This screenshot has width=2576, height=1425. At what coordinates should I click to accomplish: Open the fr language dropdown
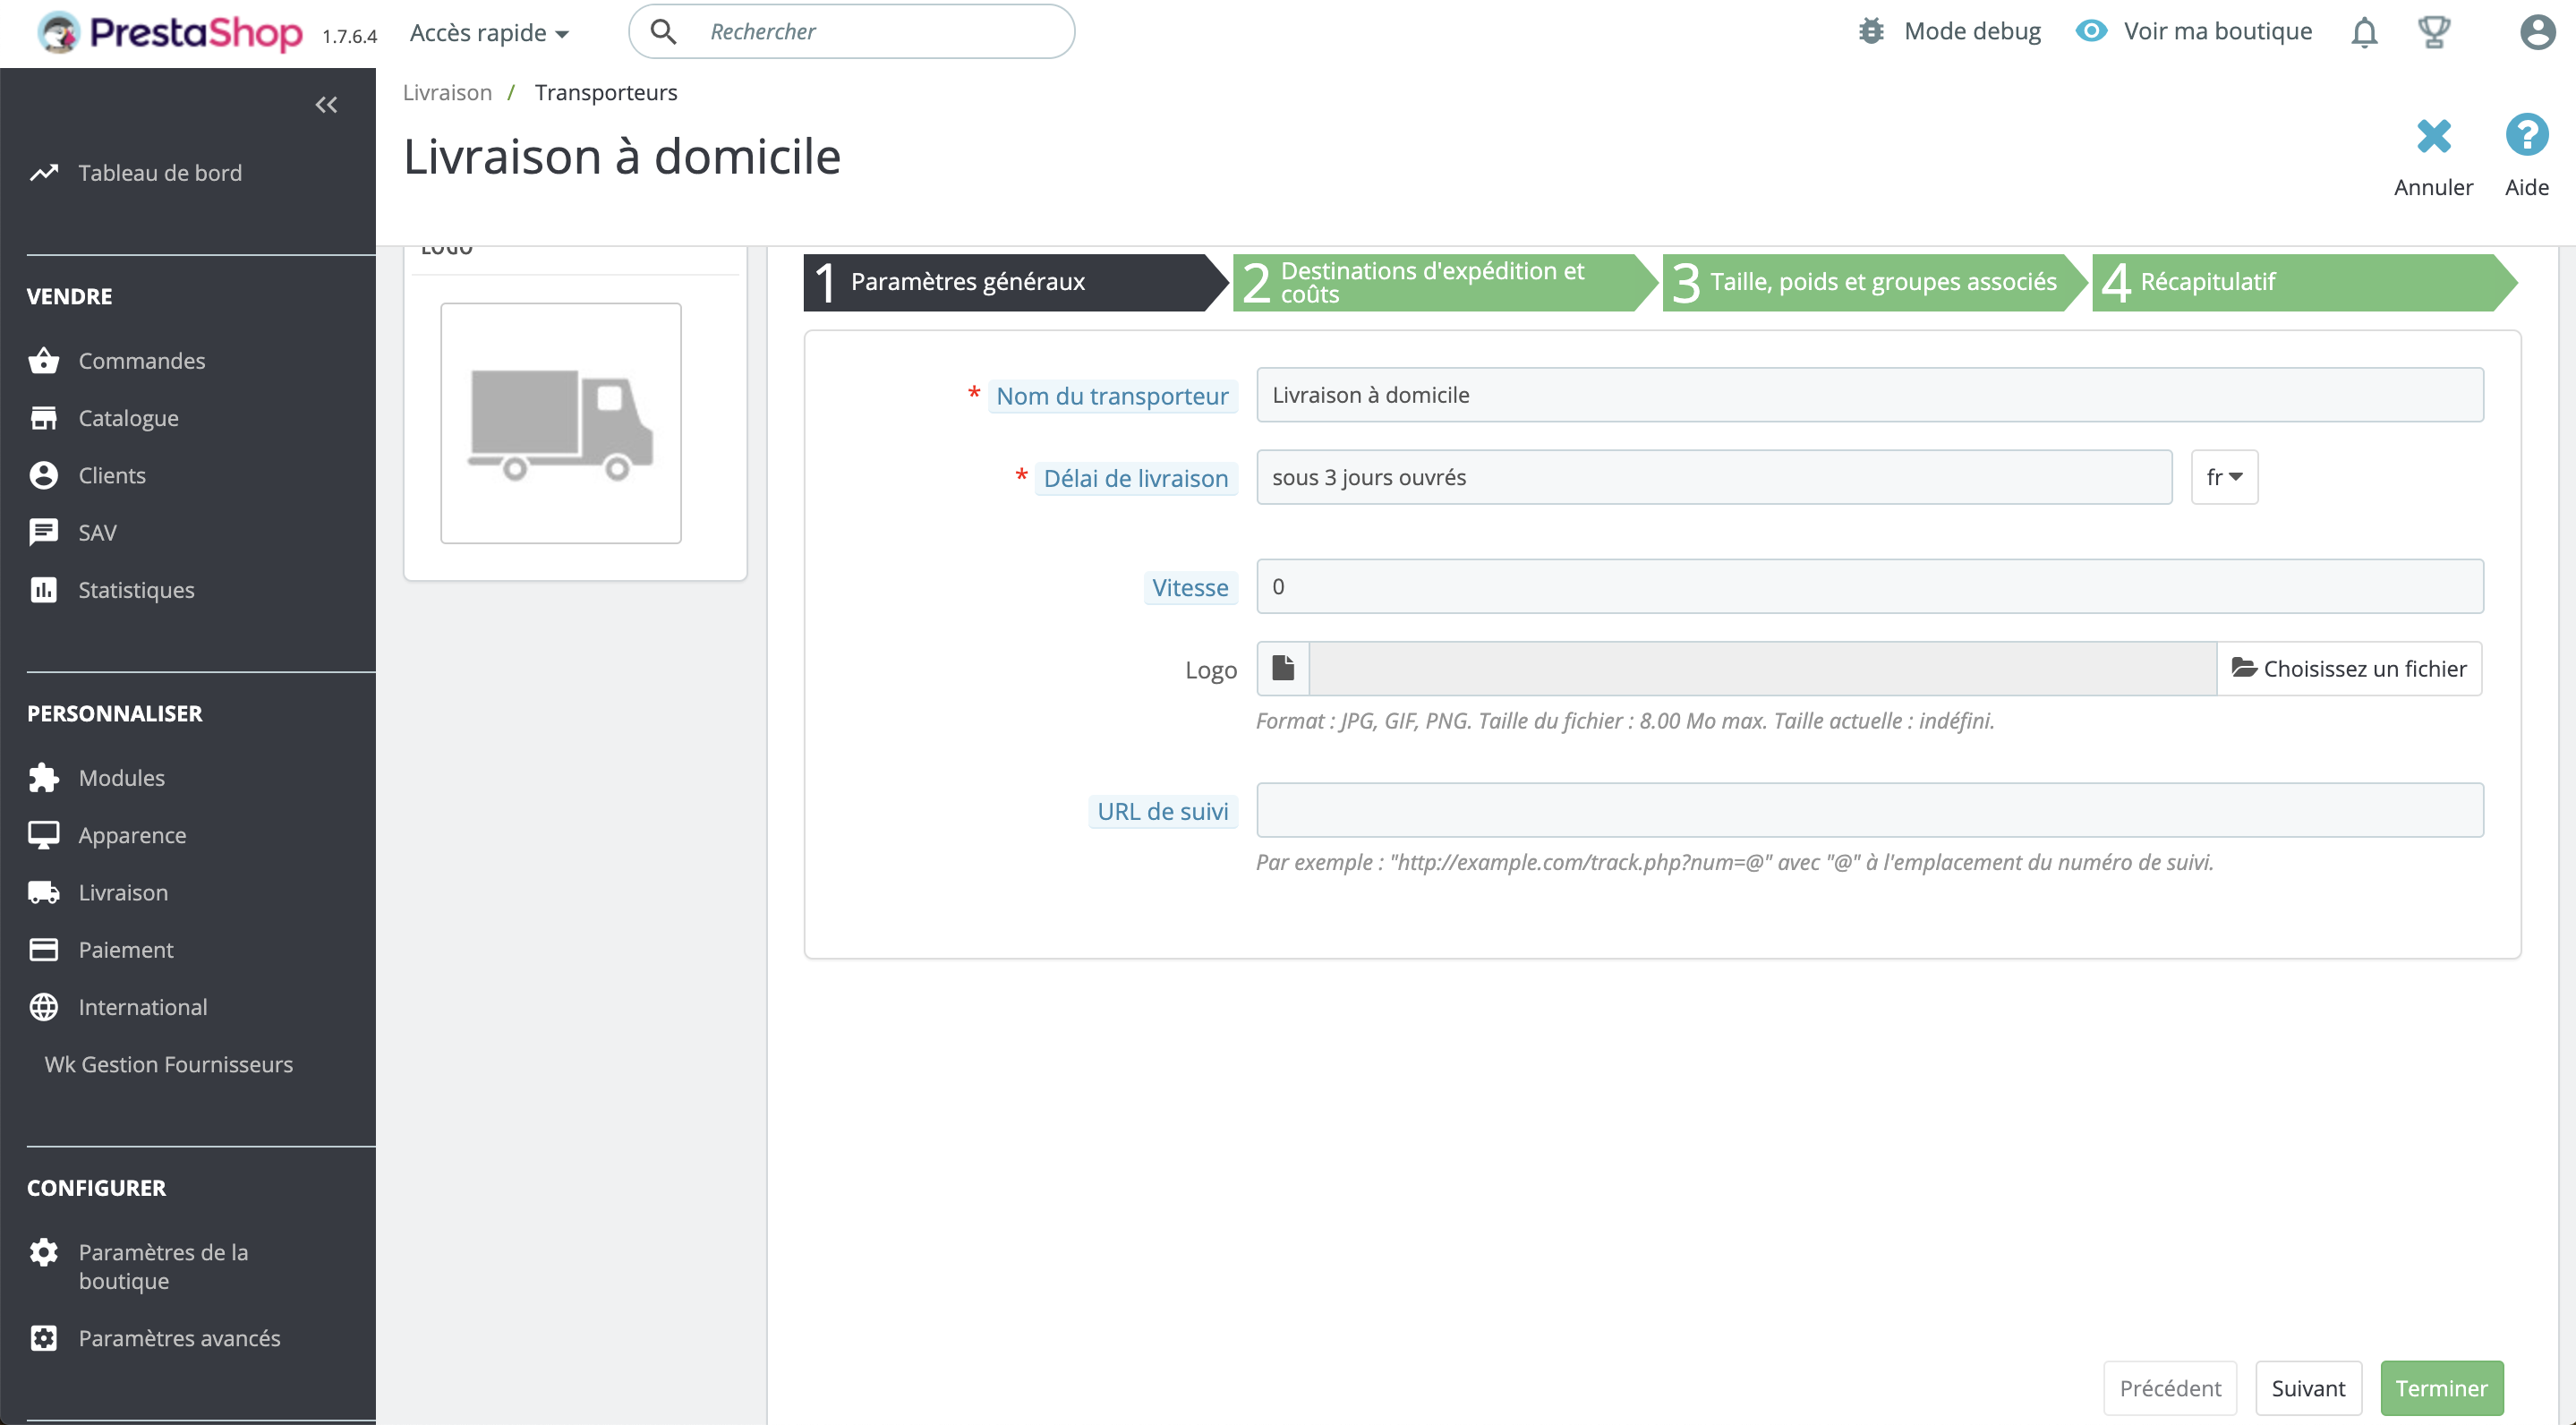2224,478
